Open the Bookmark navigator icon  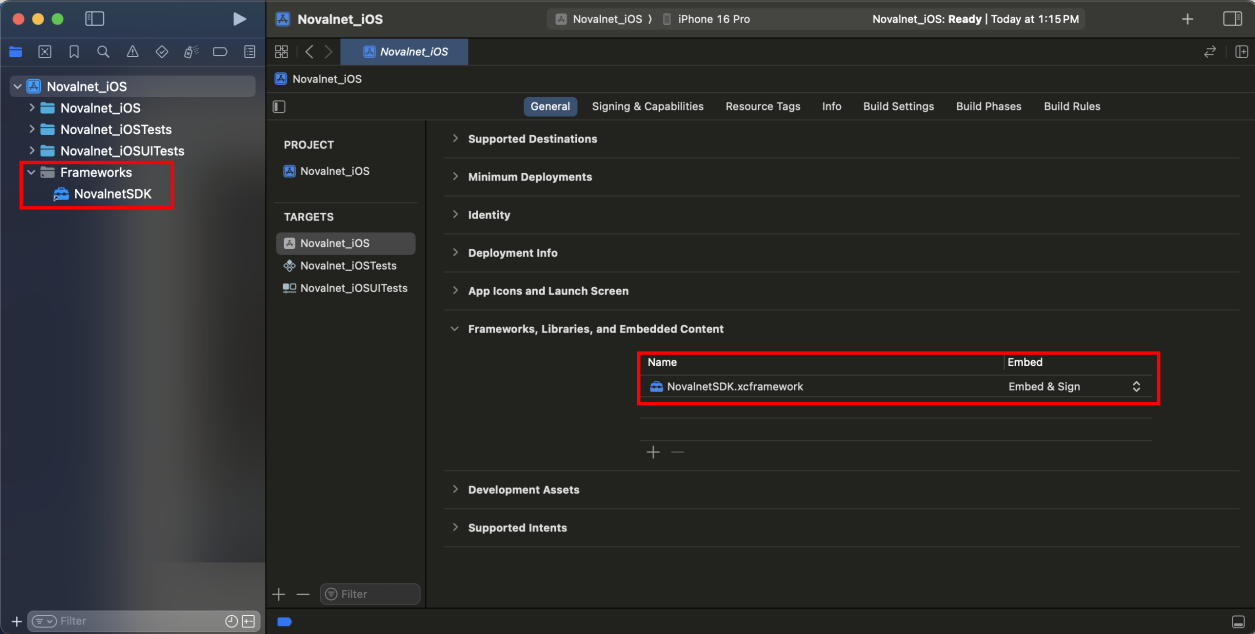tap(74, 52)
